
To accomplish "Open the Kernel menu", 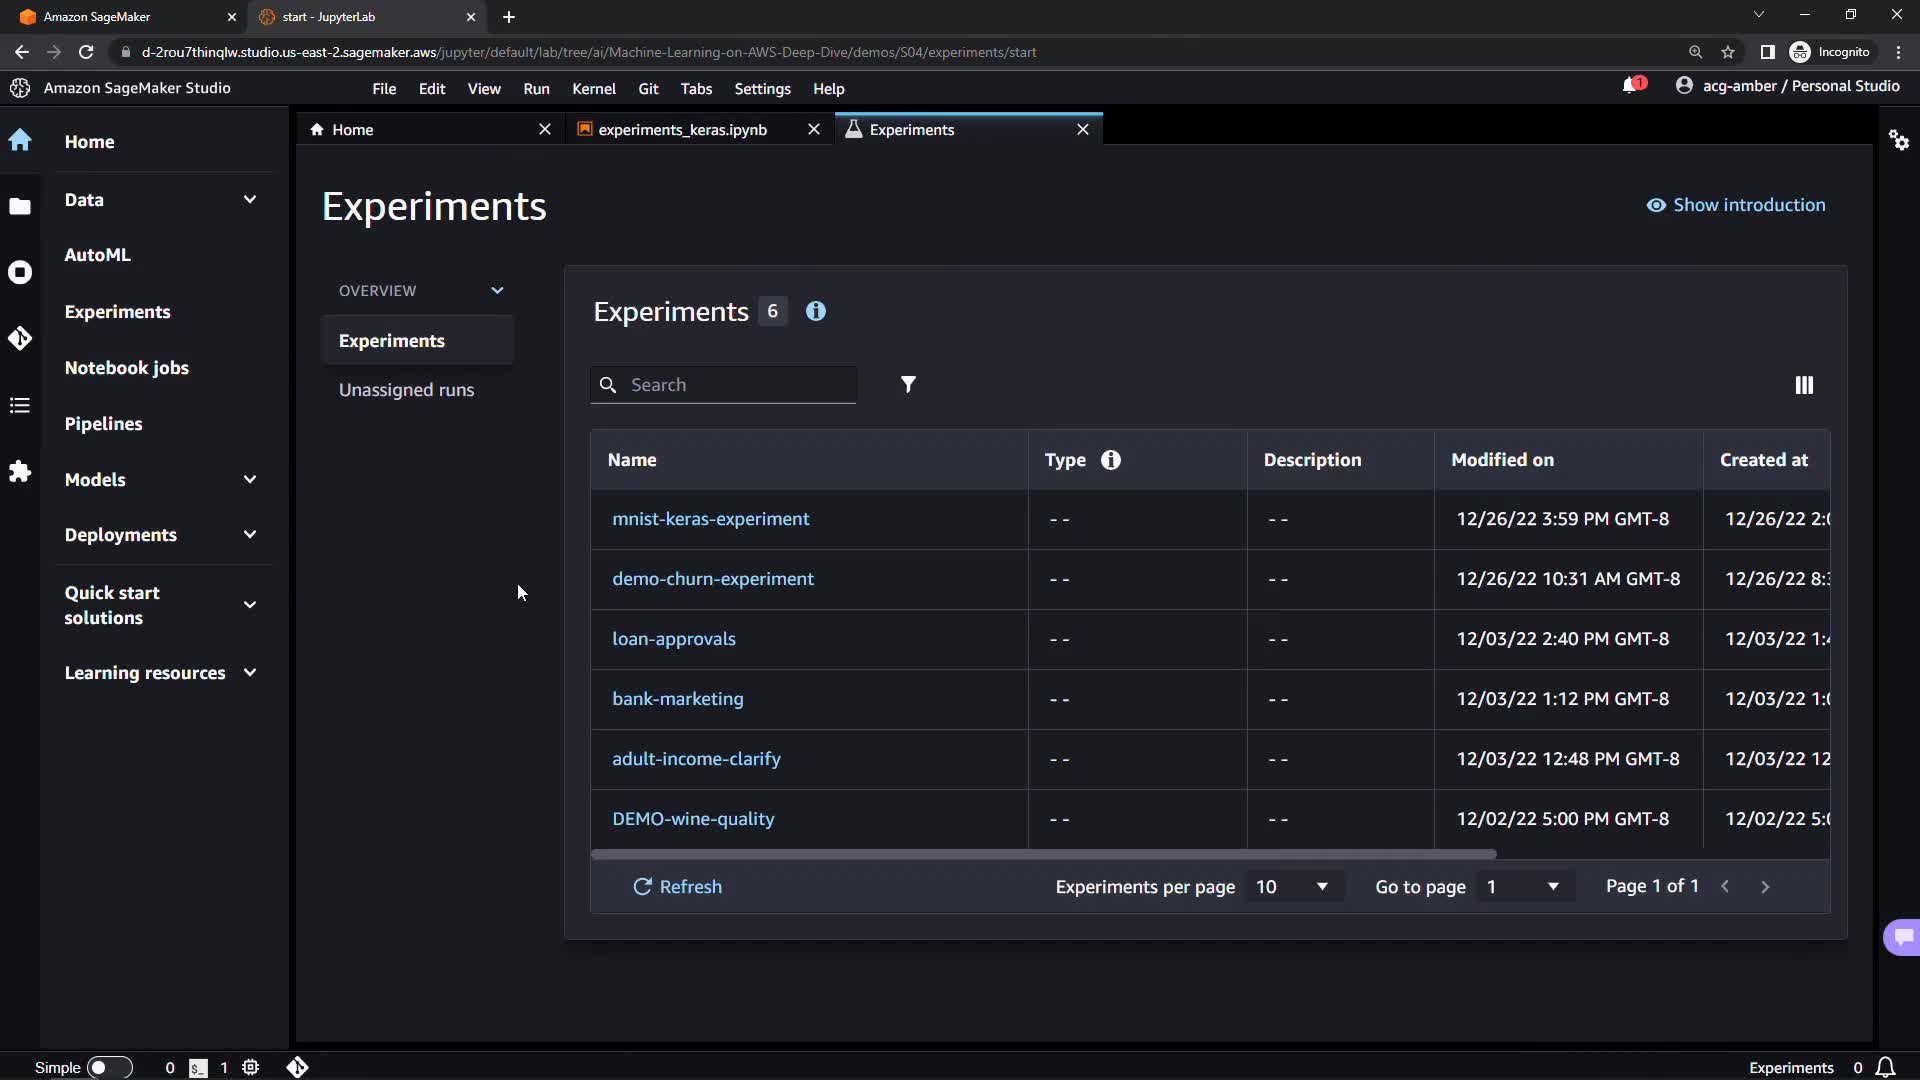I will 593,89.
